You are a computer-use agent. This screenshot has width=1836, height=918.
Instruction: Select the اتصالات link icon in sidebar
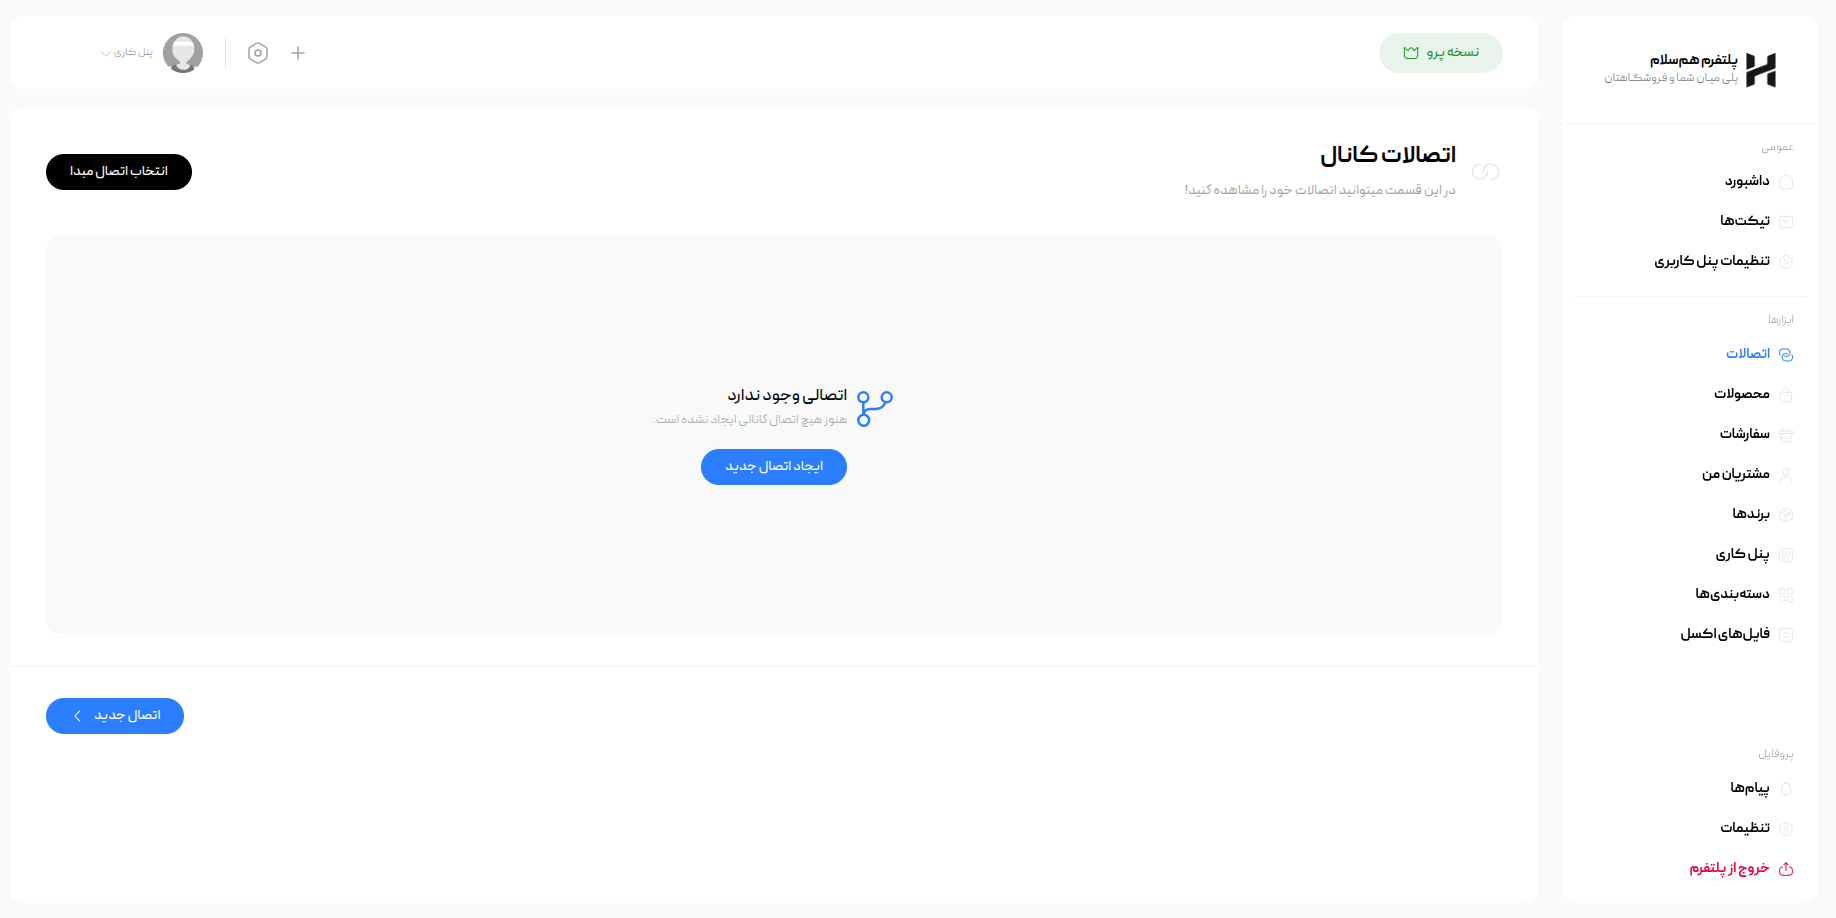click(x=1786, y=354)
